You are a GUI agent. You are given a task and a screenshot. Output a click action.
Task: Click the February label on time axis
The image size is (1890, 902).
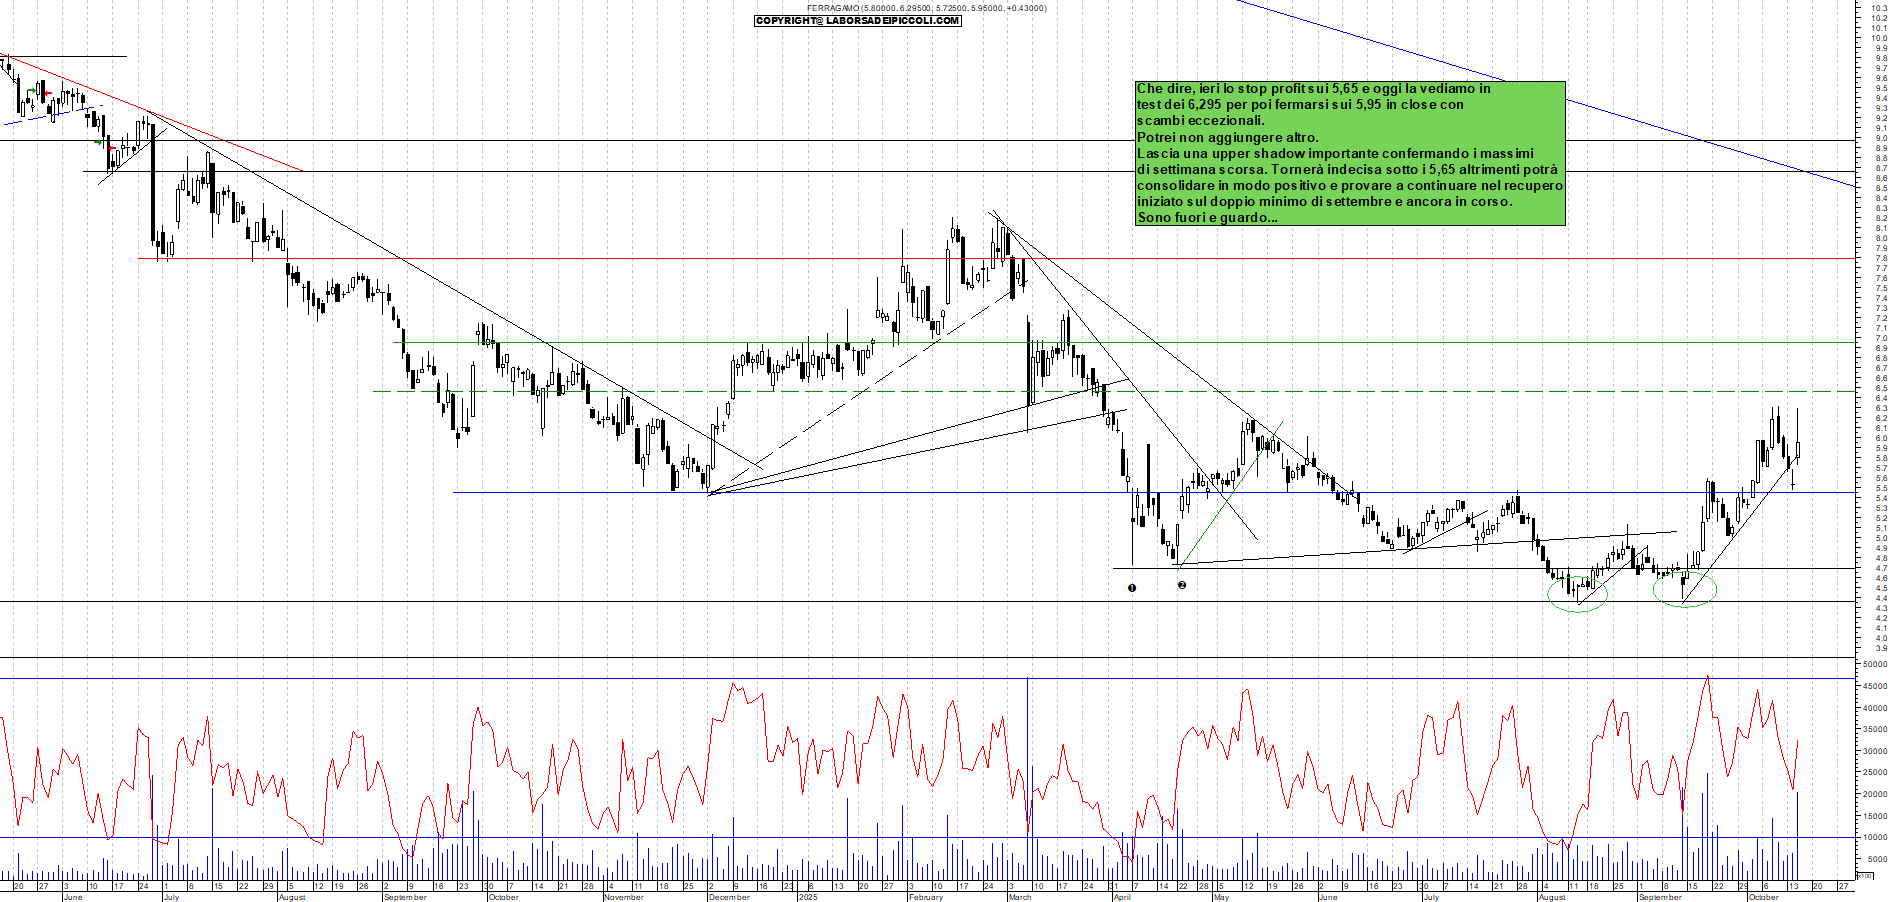[925, 897]
